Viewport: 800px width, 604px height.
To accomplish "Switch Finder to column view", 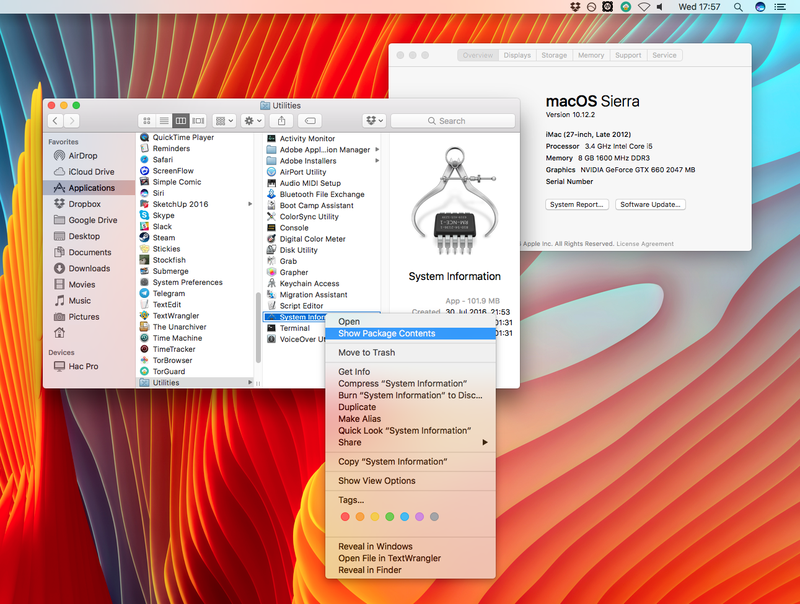I will click(181, 121).
